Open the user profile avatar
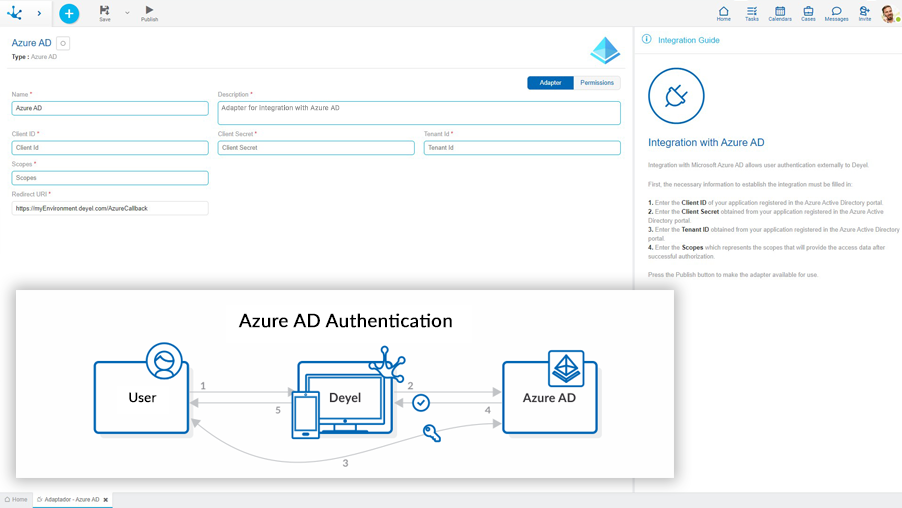 tap(889, 14)
